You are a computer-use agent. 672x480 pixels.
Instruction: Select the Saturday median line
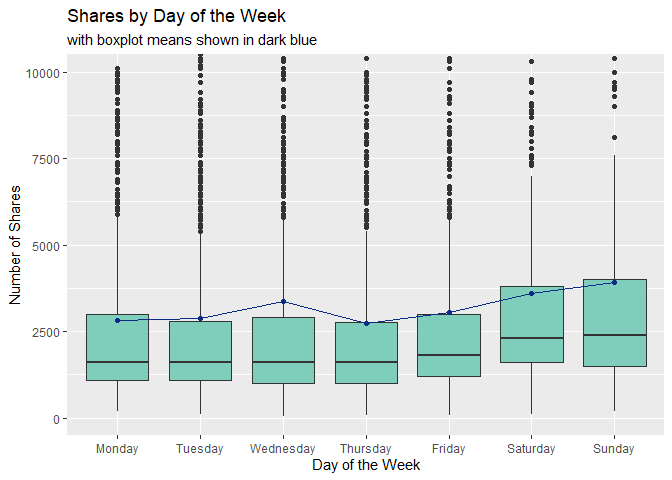pos(531,338)
